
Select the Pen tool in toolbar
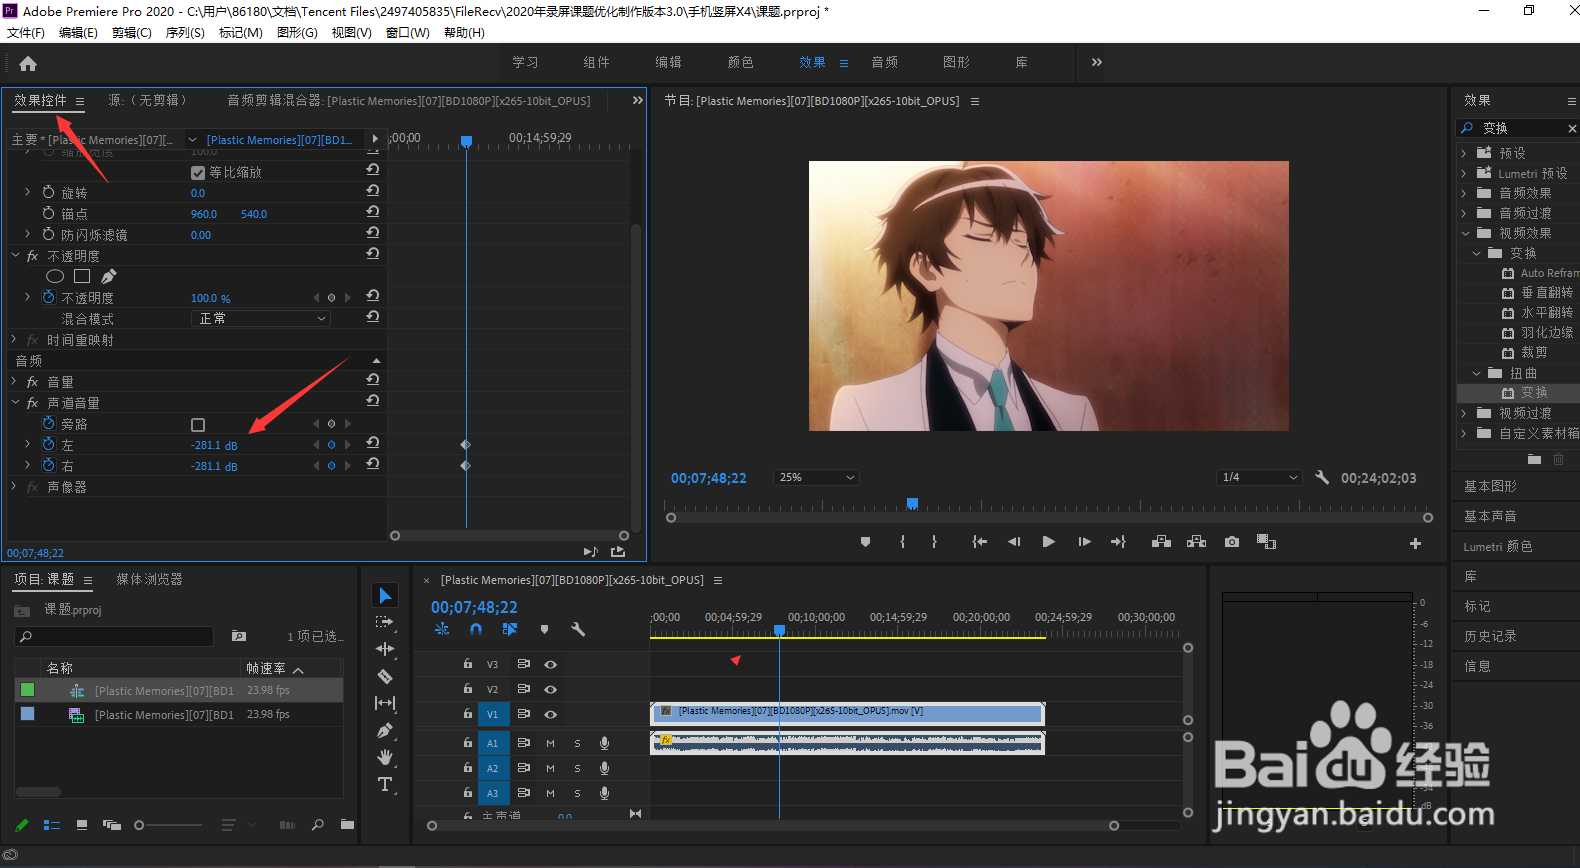tap(385, 731)
